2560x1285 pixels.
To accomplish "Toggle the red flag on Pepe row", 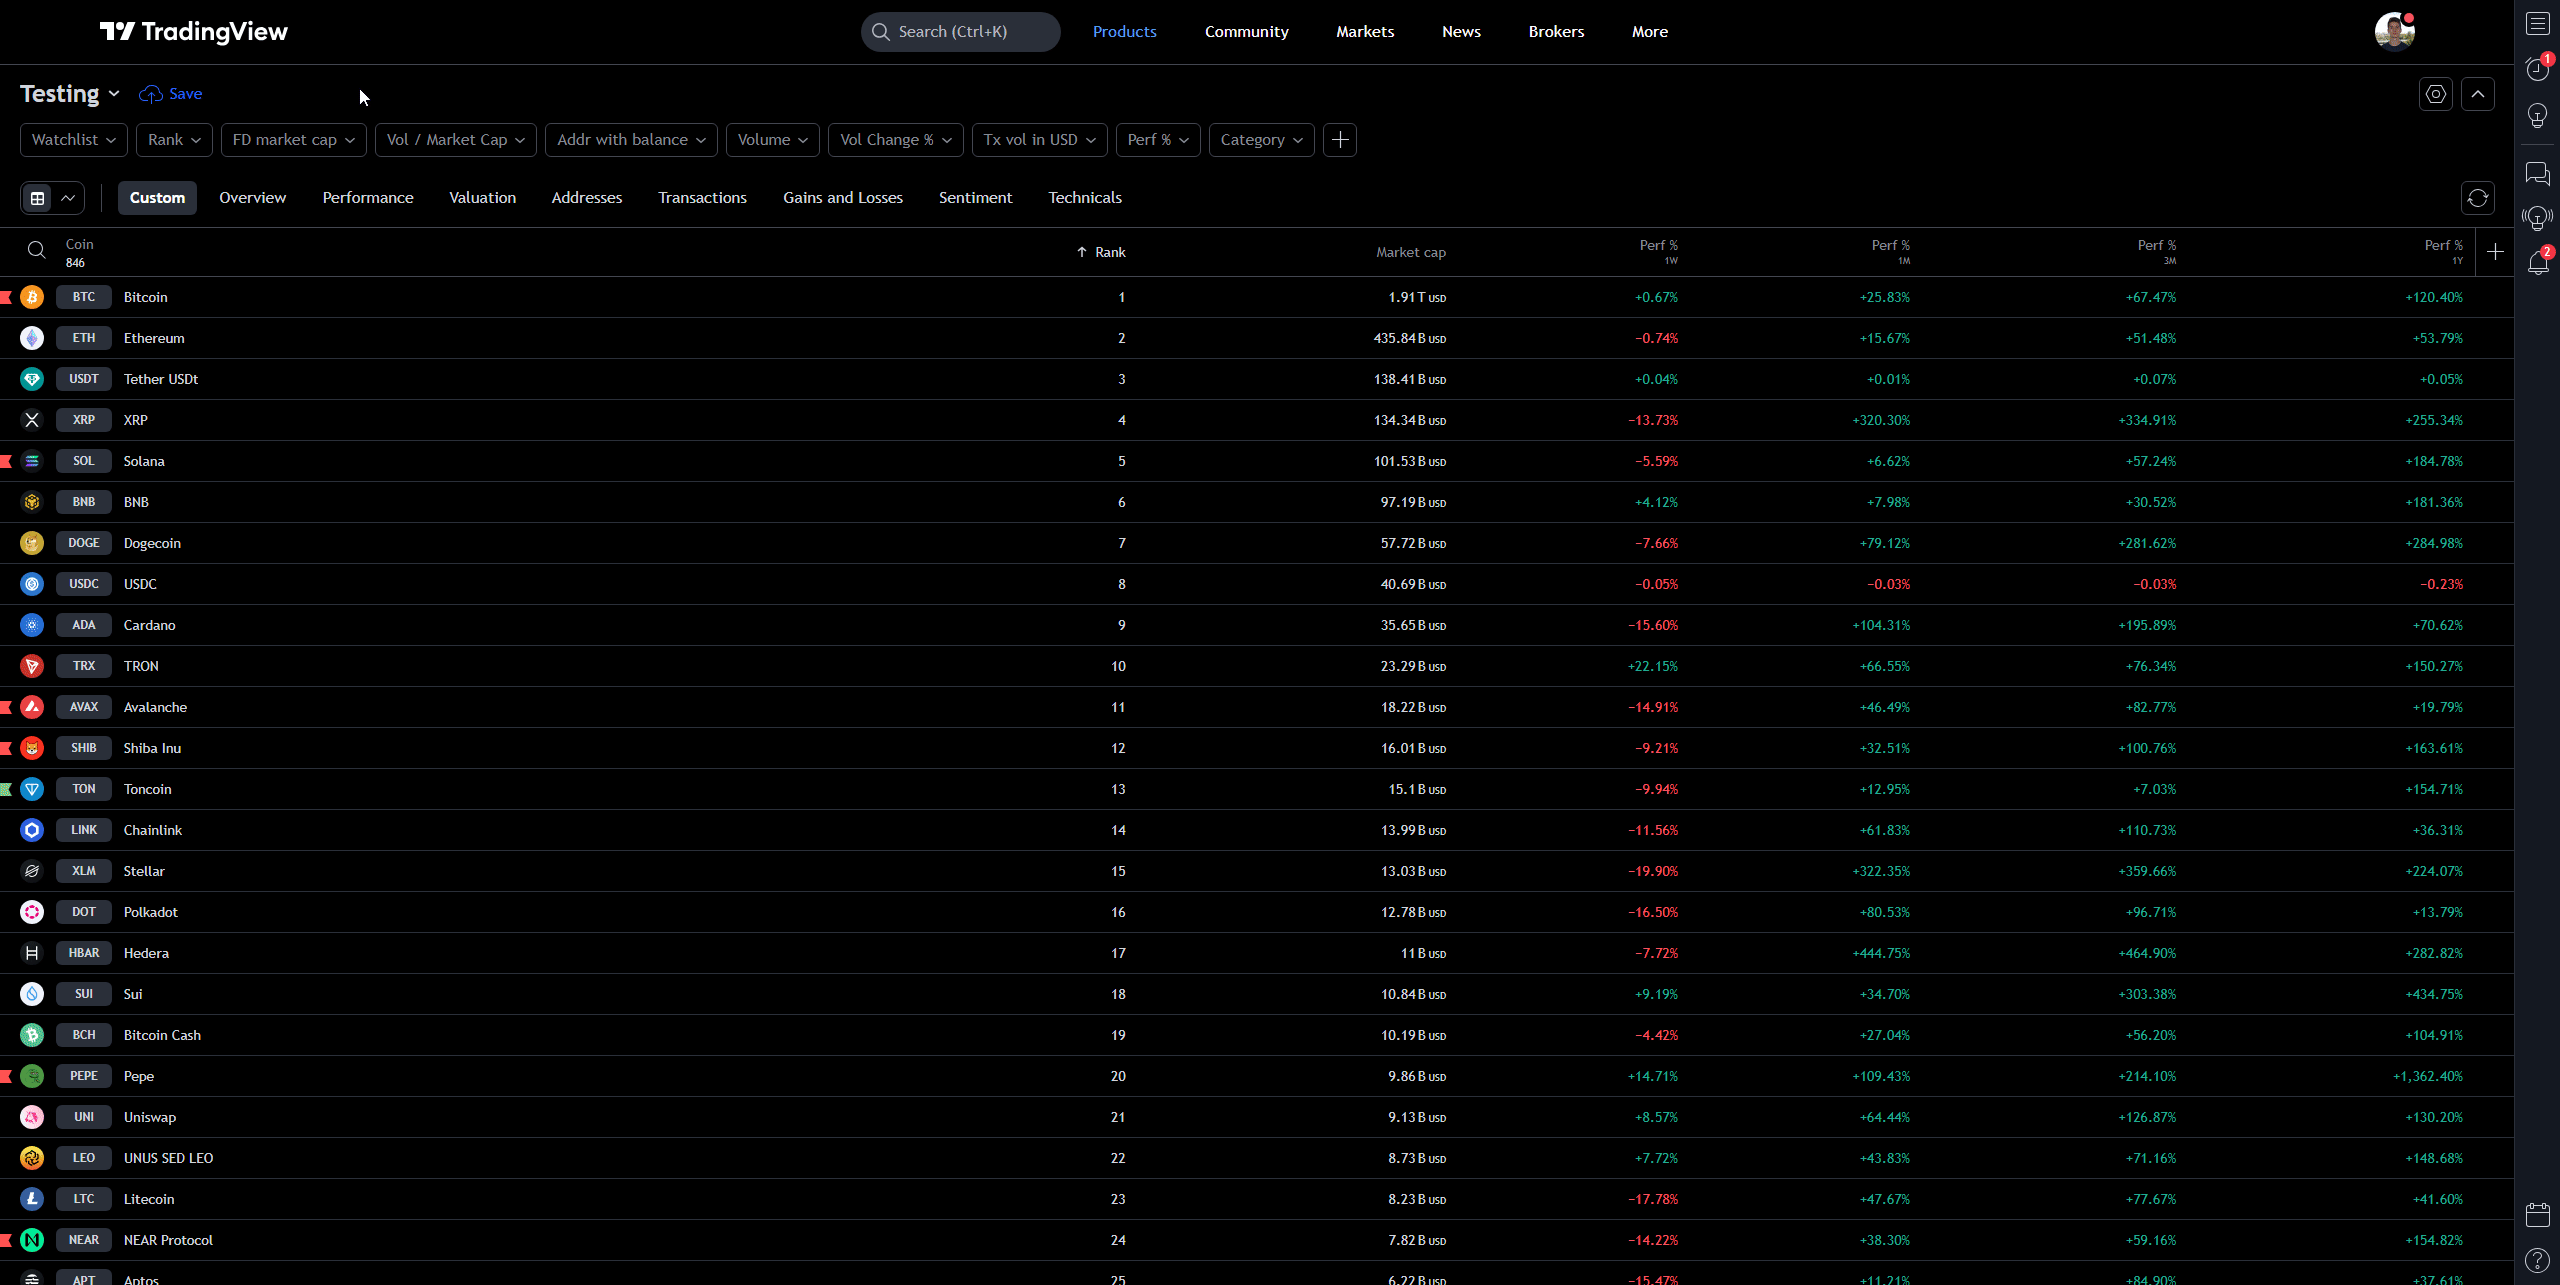I will pos(6,1076).
